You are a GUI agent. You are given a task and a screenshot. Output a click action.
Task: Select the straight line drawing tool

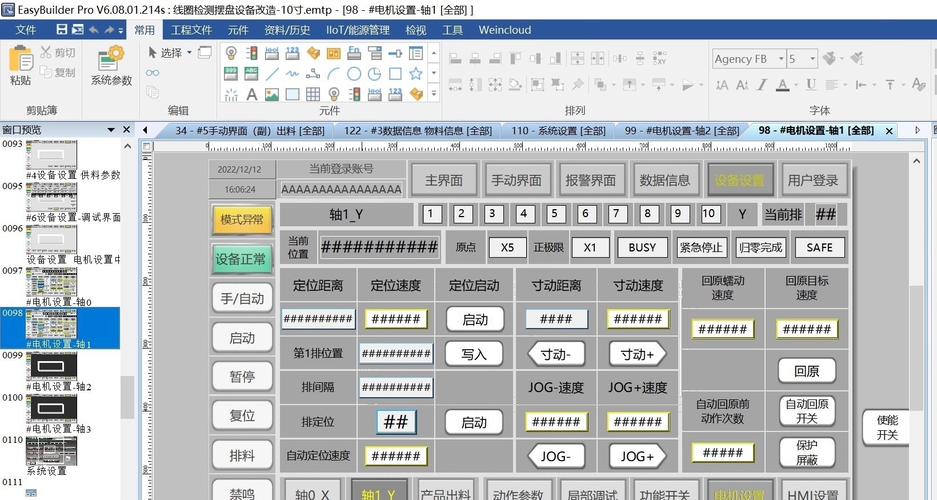pyautogui.click(x=272, y=73)
